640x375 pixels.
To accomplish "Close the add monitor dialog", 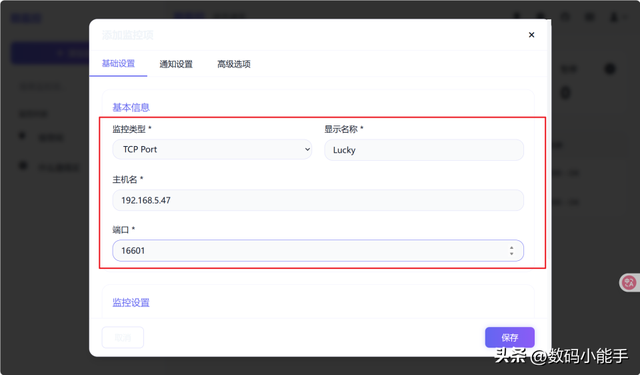I will [x=531, y=35].
